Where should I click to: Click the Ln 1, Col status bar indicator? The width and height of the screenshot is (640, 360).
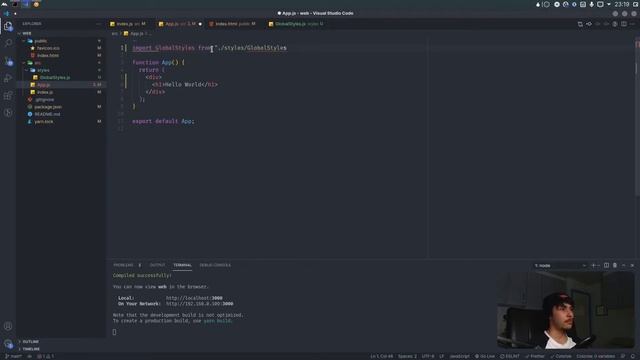tap(382, 356)
